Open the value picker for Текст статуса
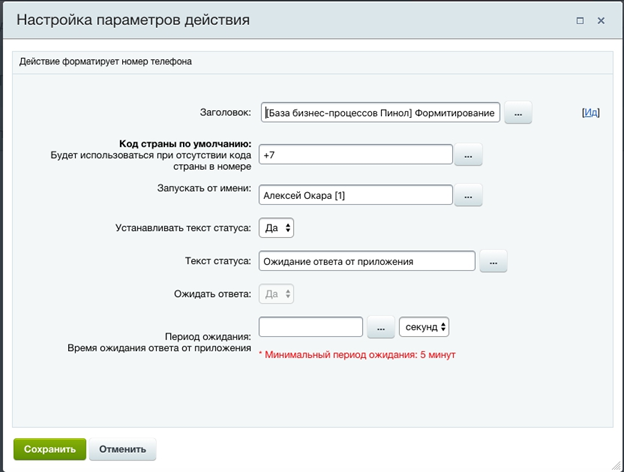 pos(494,261)
